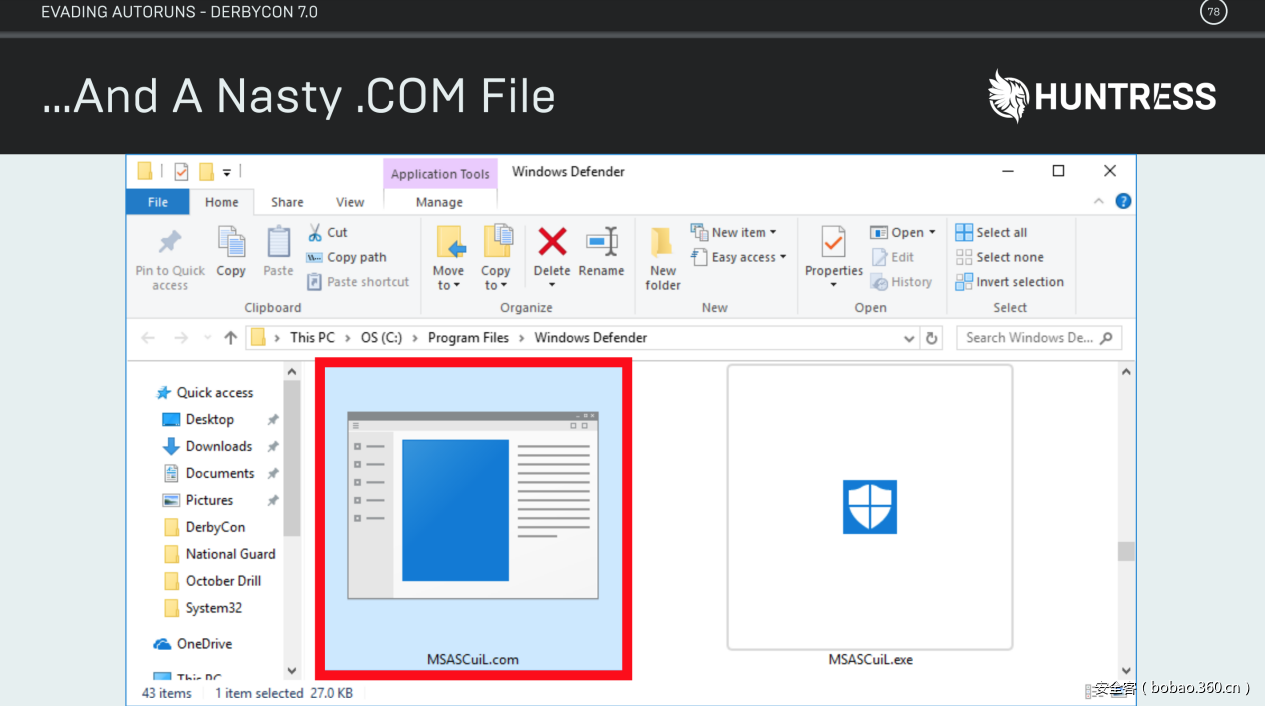
Task: Open the address bar history dropdown
Action: pyautogui.click(x=909, y=338)
